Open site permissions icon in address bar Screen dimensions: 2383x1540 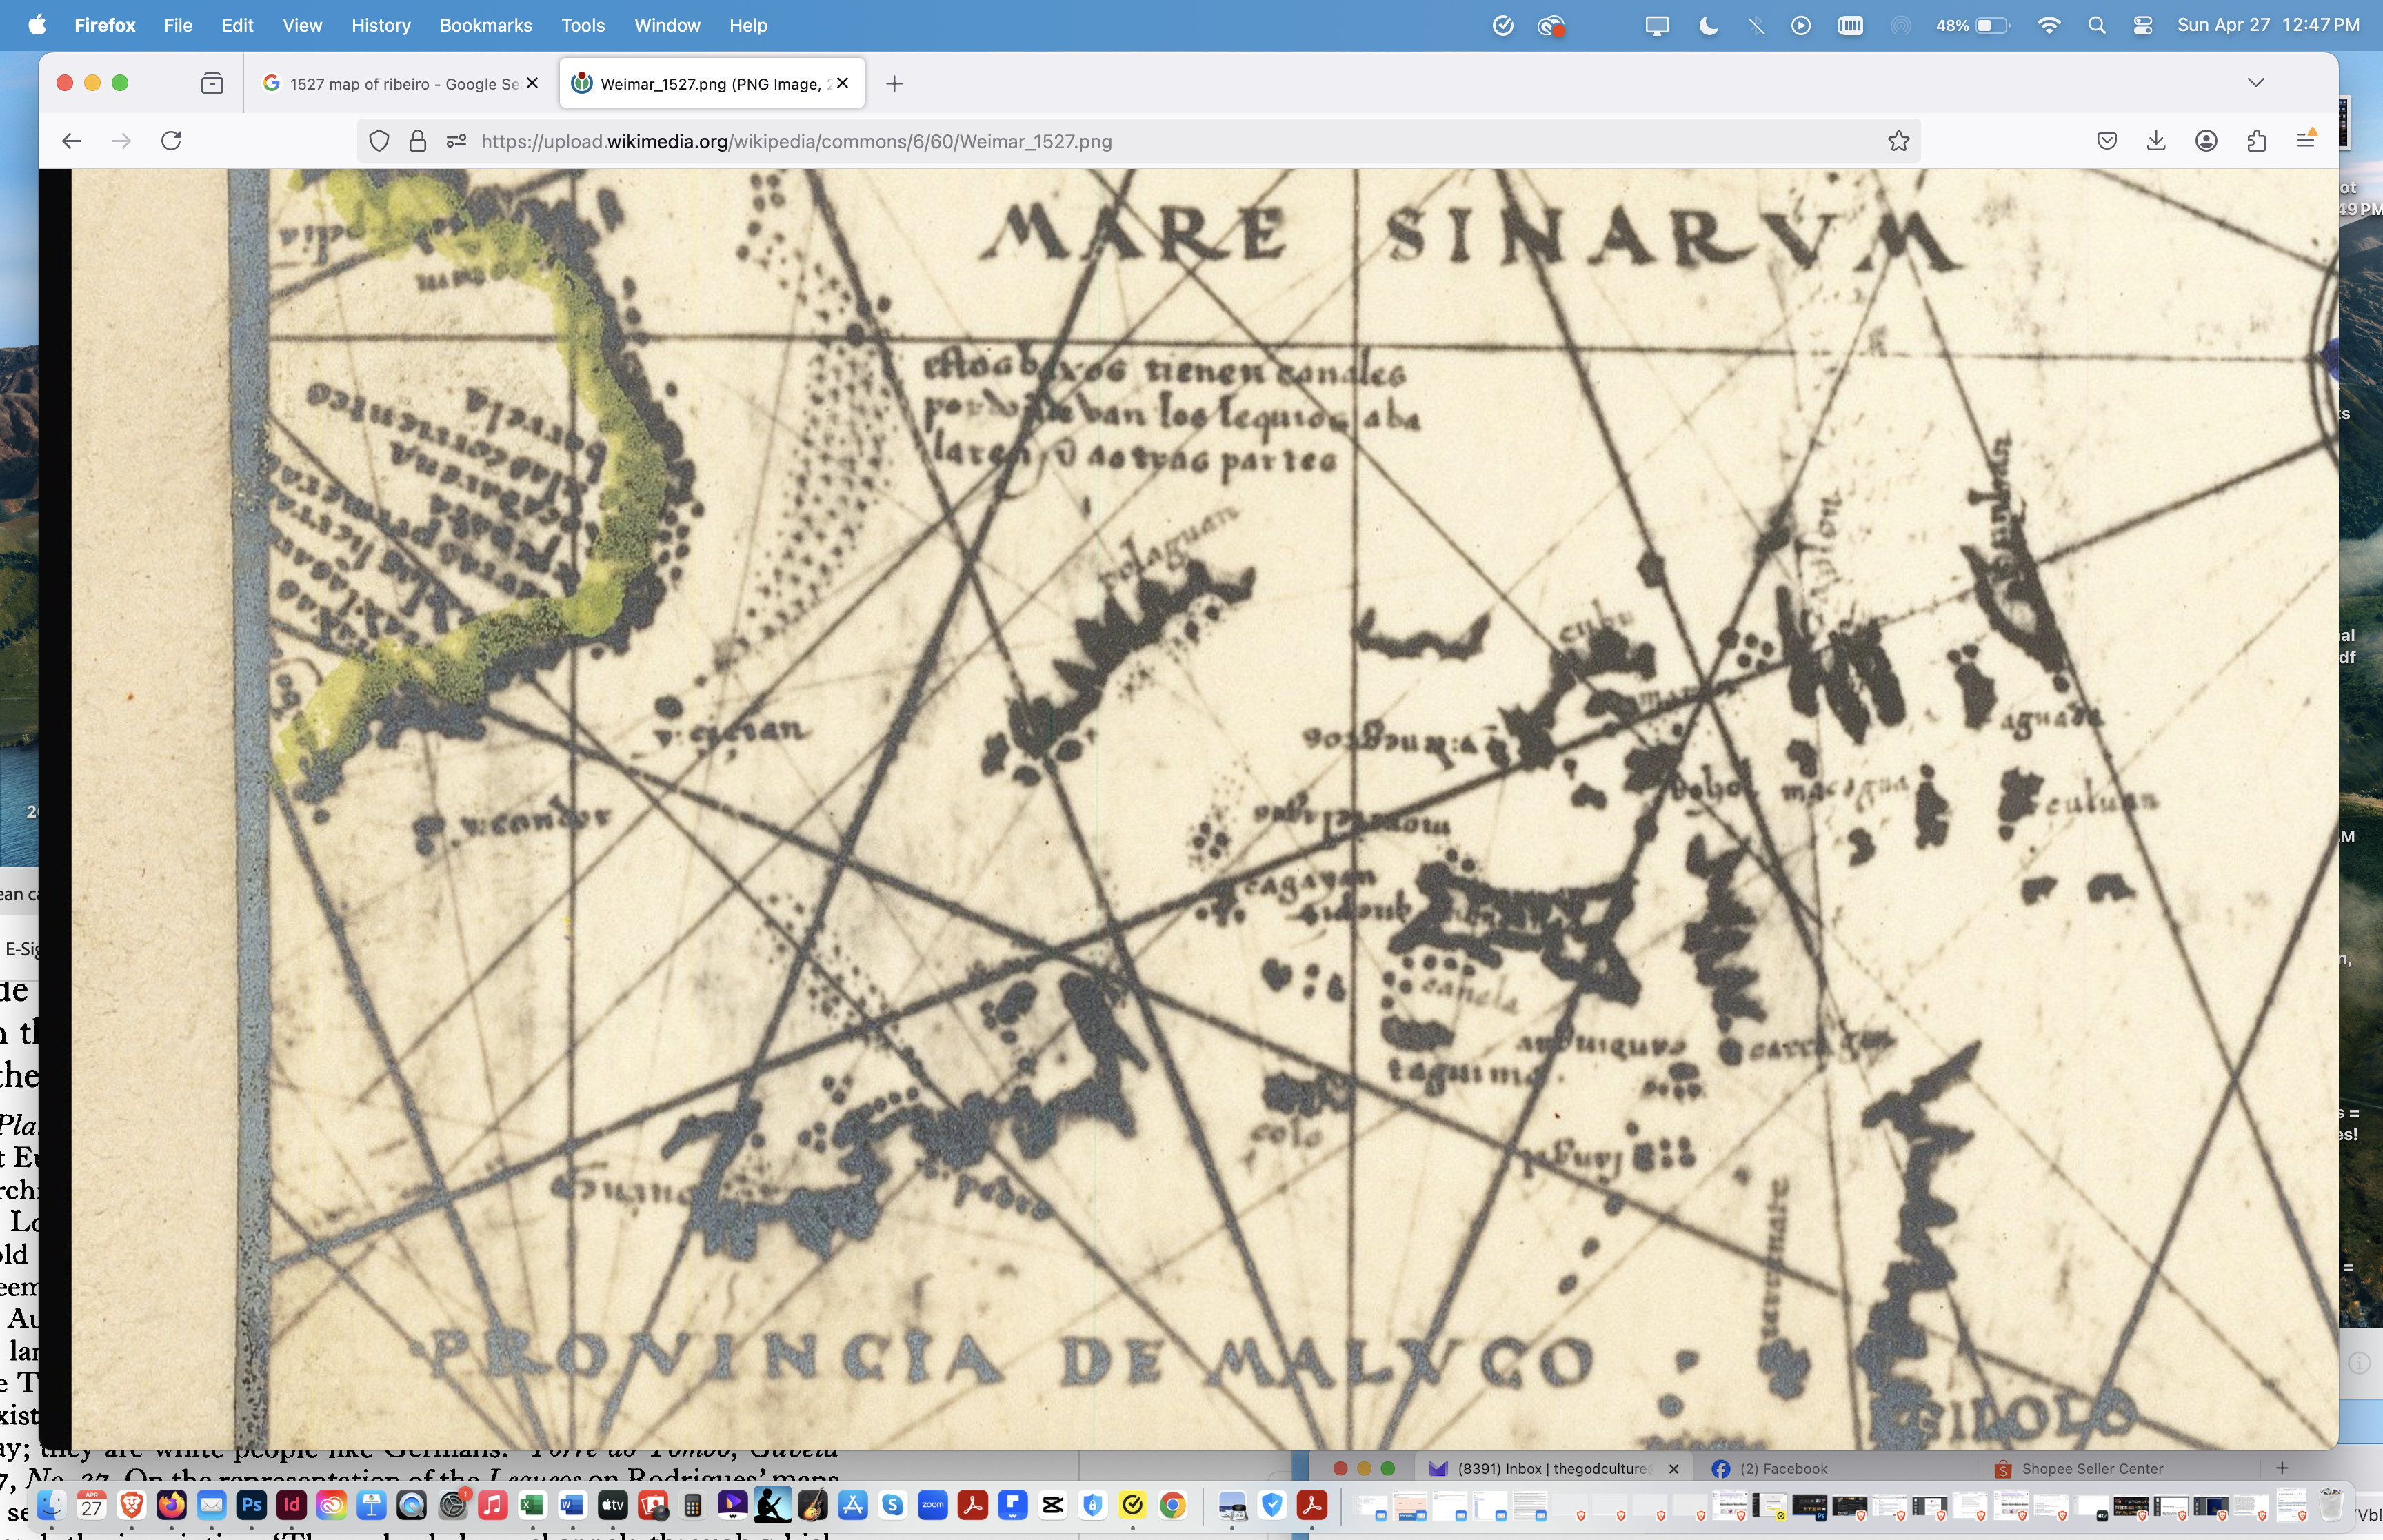click(x=457, y=141)
